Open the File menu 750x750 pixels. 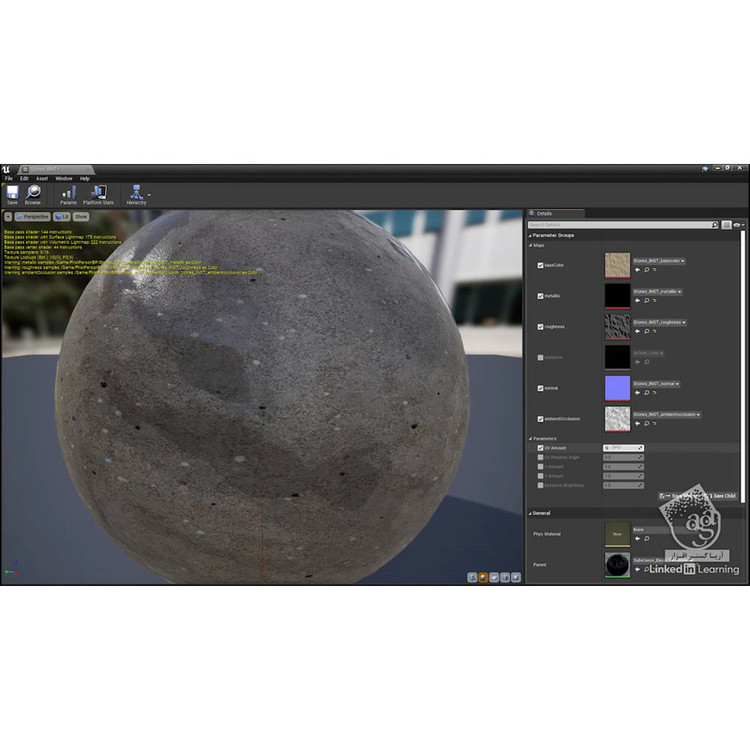[x=9, y=178]
